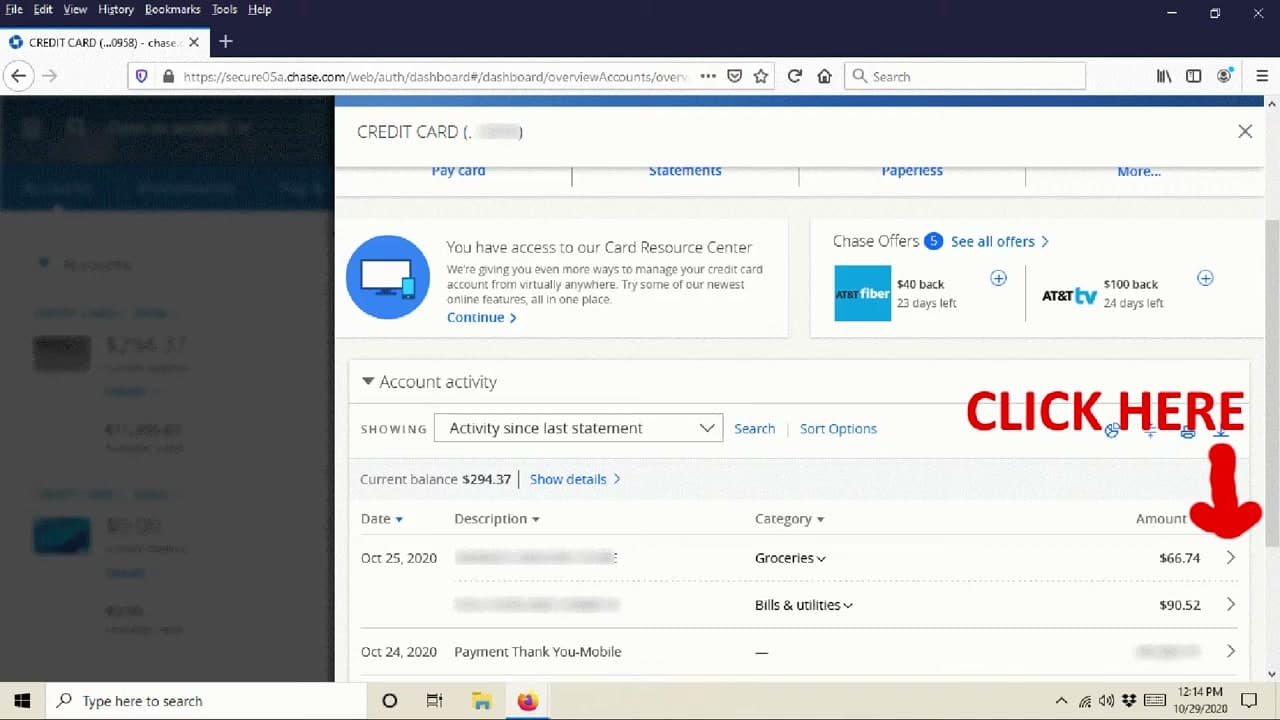Open the Bookmarks menu
Image resolution: width=1280 pixels, height=720 pixels.
173,9
